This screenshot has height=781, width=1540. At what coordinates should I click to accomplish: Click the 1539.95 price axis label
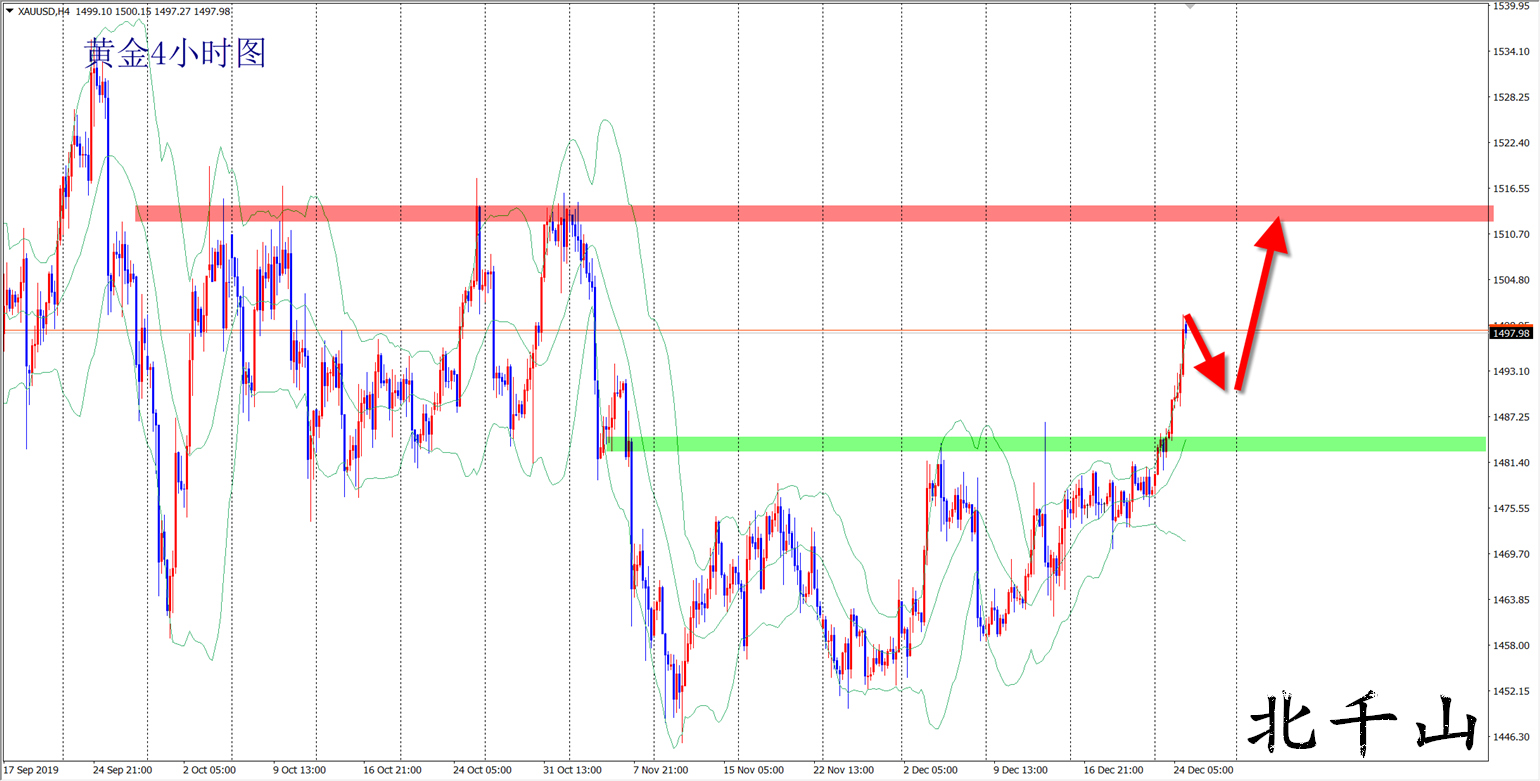click(x=1511, y=6)
